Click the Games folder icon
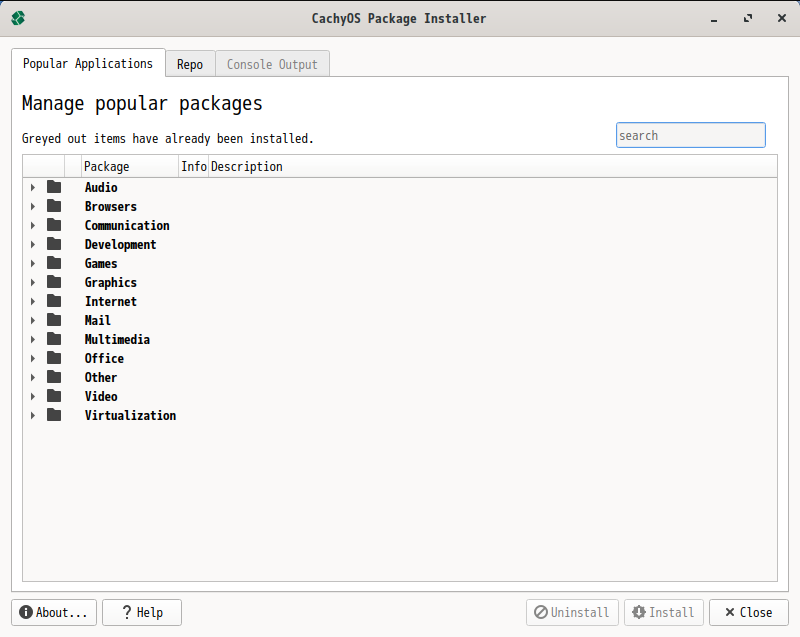The height and width of the screenshot is (637, 800). (54, 263)
